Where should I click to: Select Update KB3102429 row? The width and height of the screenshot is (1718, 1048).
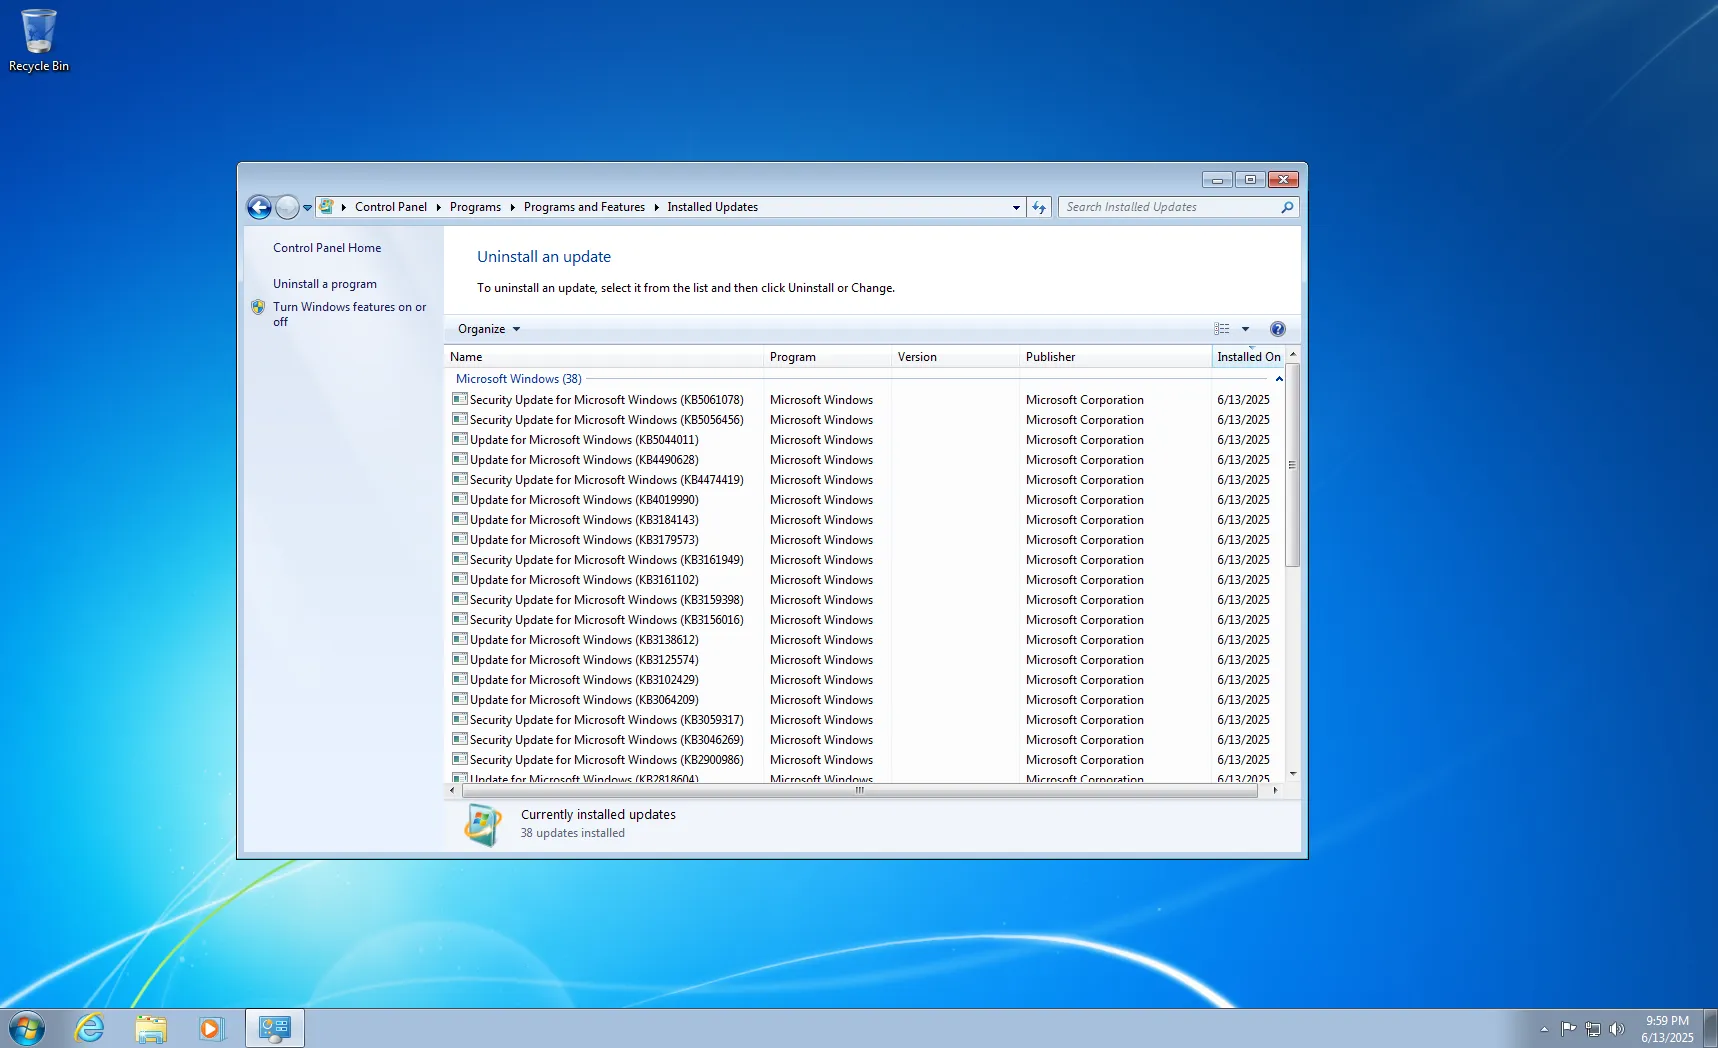click(865, 680)
